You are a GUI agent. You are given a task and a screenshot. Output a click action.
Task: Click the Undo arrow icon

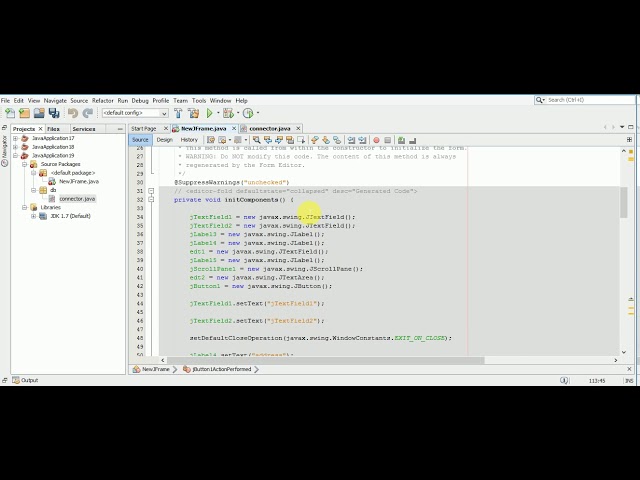[73, 113]
